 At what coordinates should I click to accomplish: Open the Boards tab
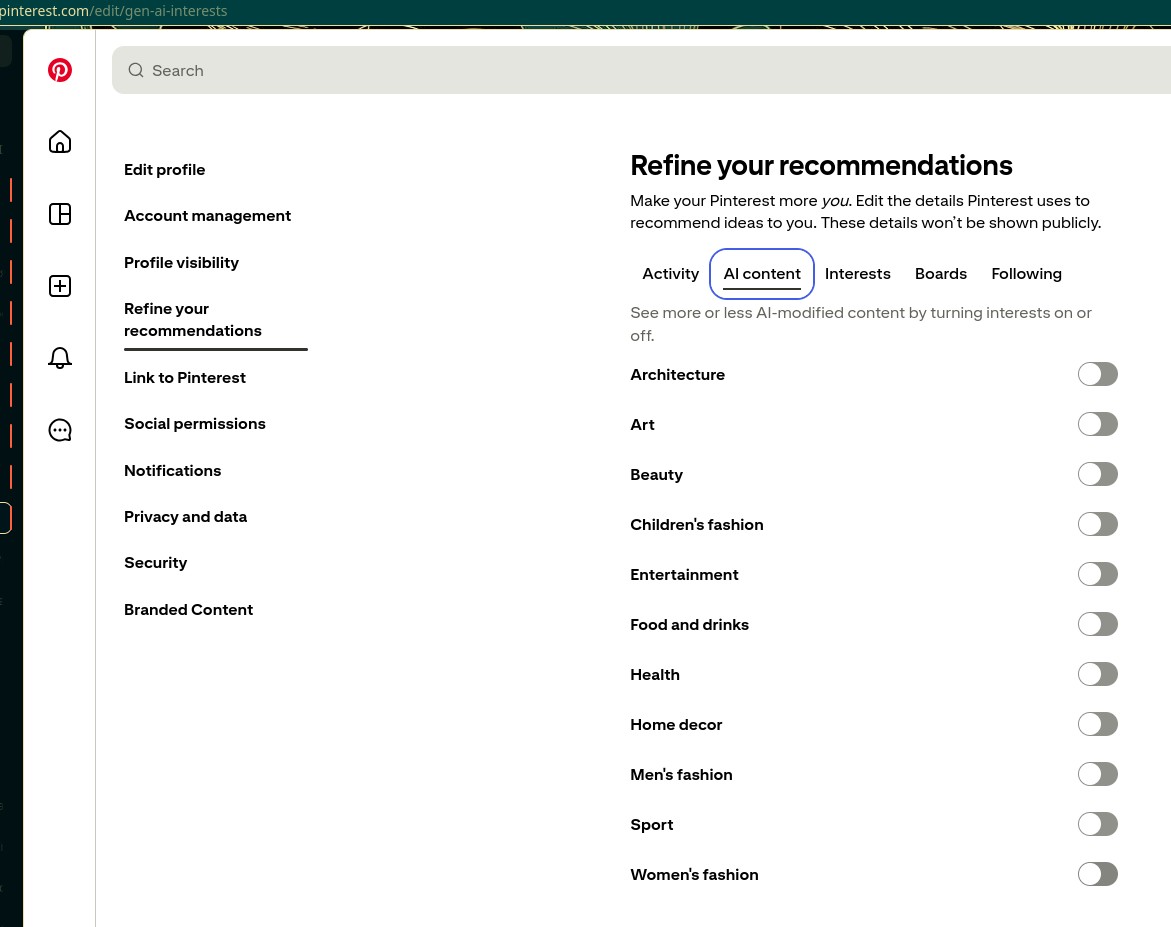941,274
